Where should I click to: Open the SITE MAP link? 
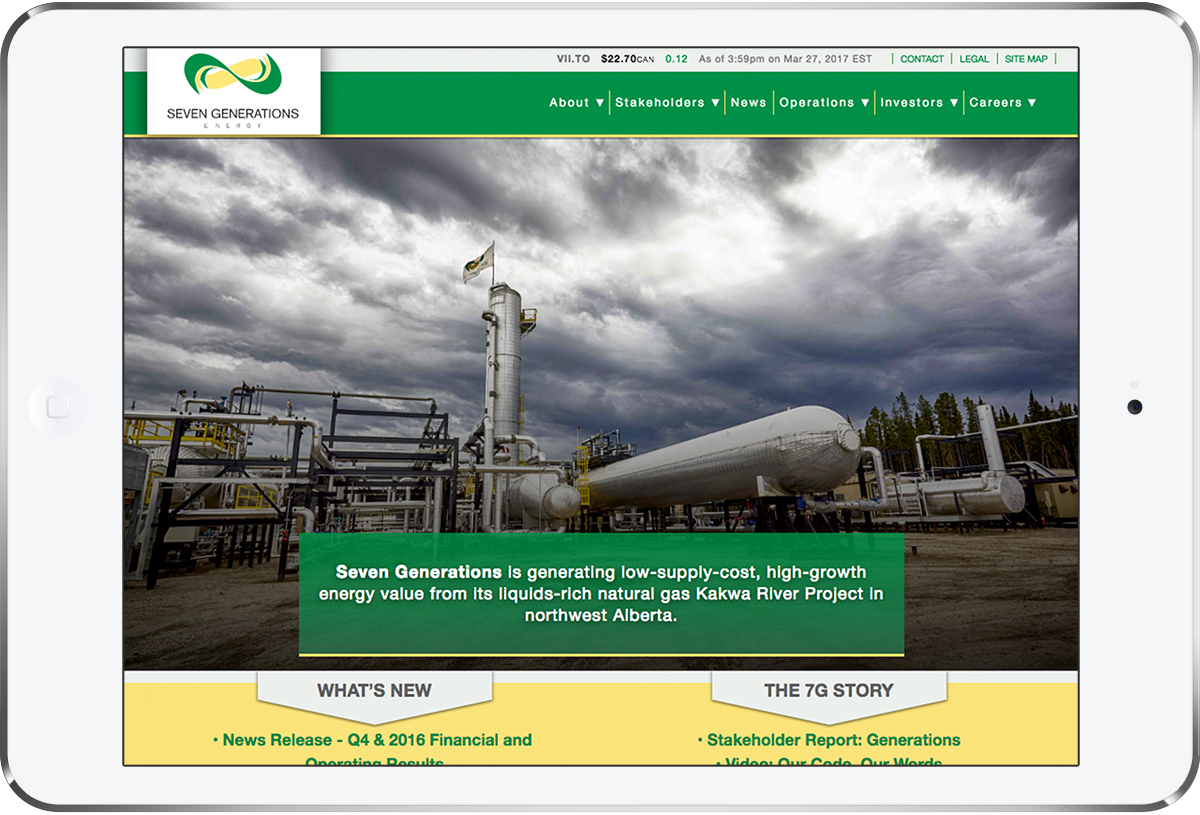click(1026, 59)
